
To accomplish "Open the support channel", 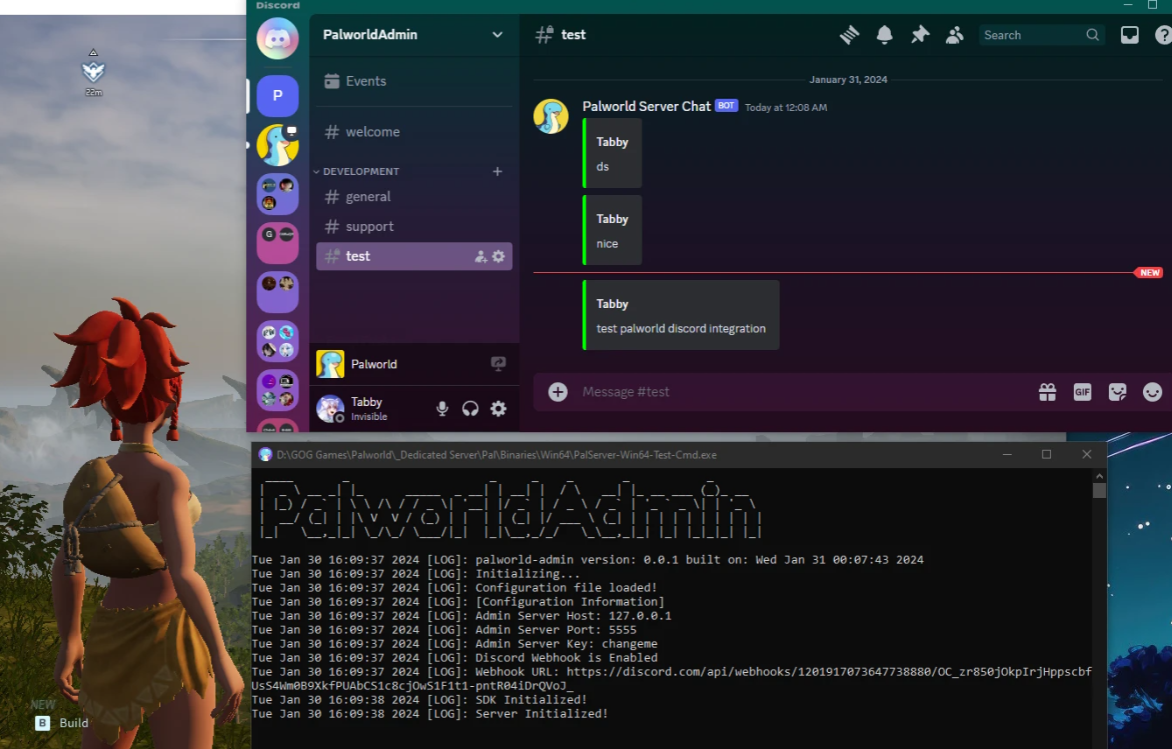I will 369,227.
